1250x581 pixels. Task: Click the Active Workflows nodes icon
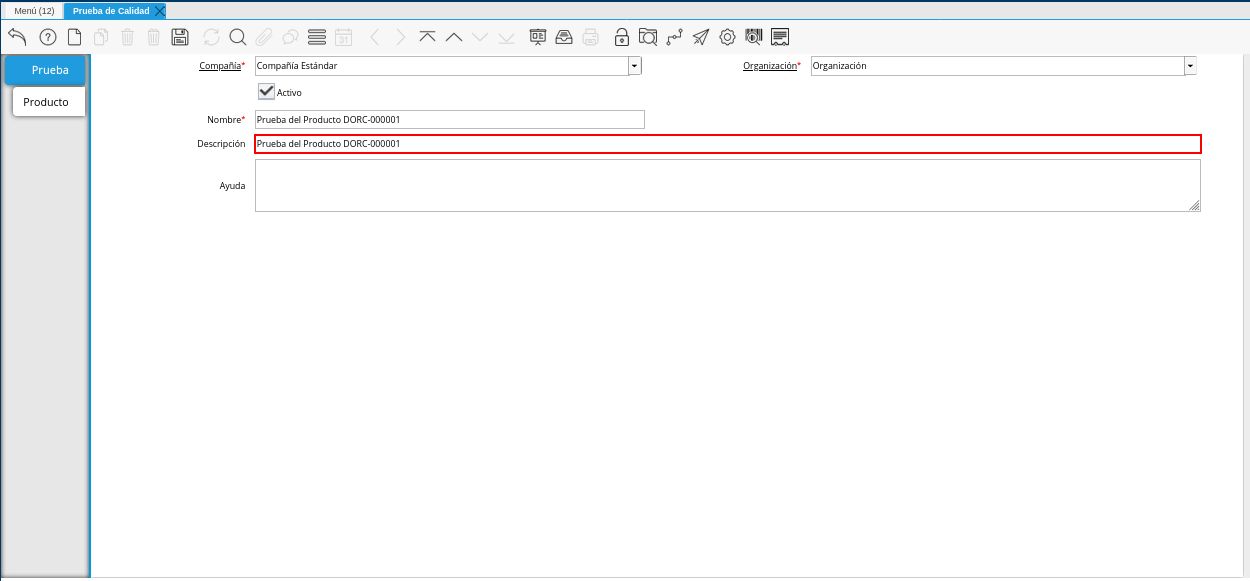point(675,37)
